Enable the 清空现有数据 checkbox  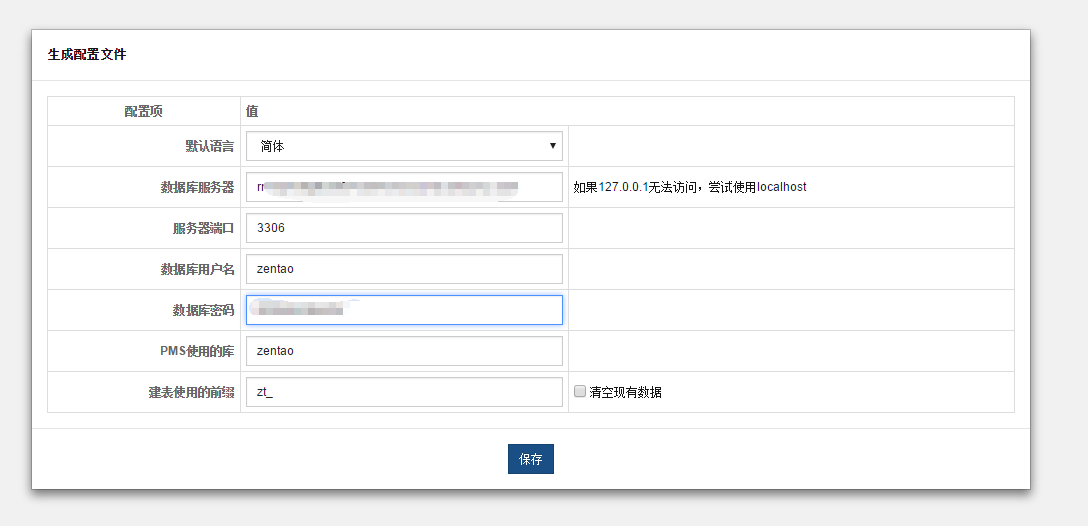580,392
